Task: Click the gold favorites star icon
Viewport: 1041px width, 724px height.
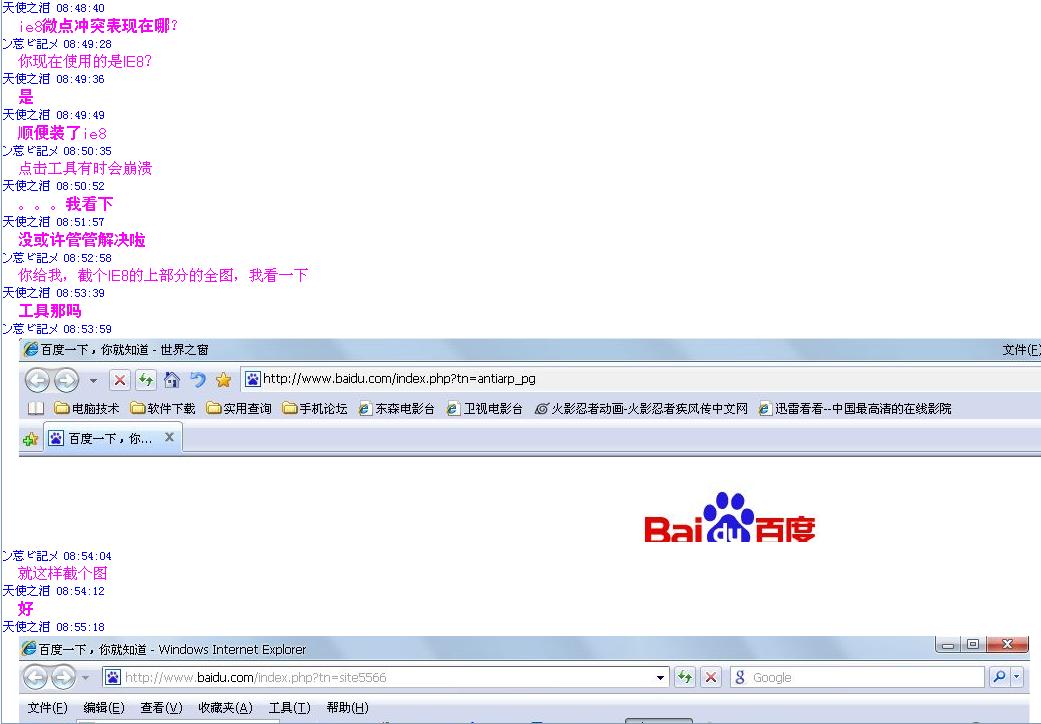Action: click(x=224, y=380)
